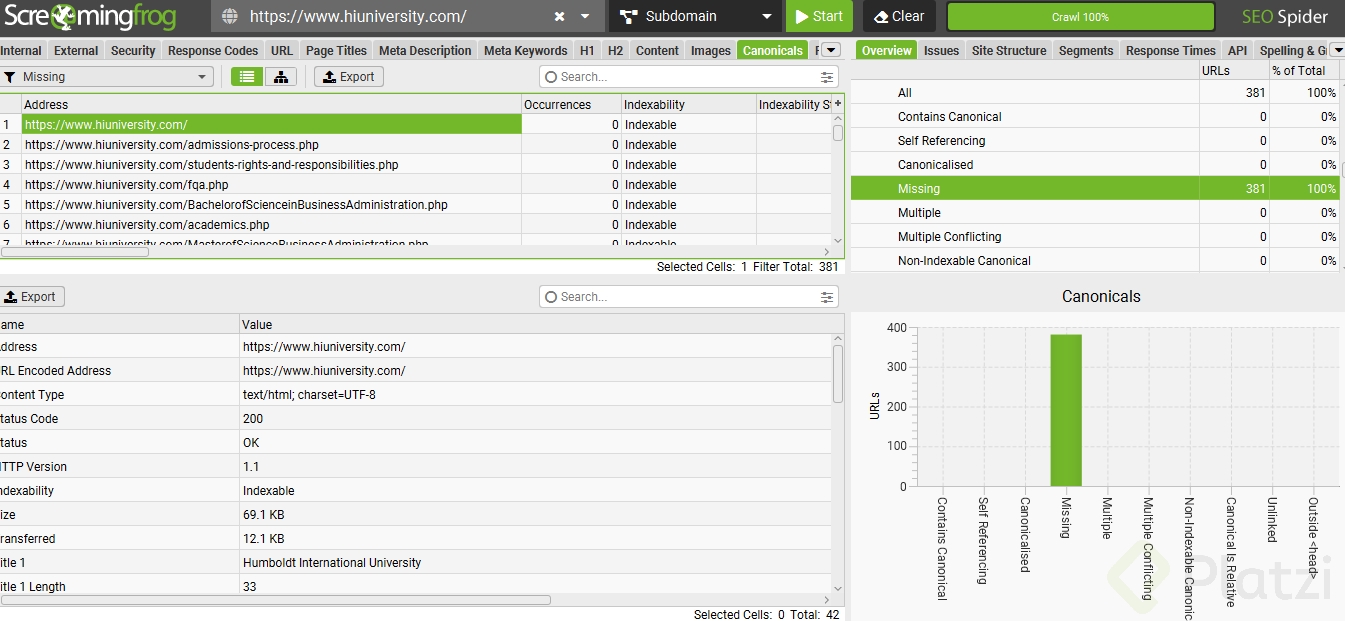Click the green Missing bar in chart
Viewport: 1345px width, 621px height.
(x=1066, y=410)
